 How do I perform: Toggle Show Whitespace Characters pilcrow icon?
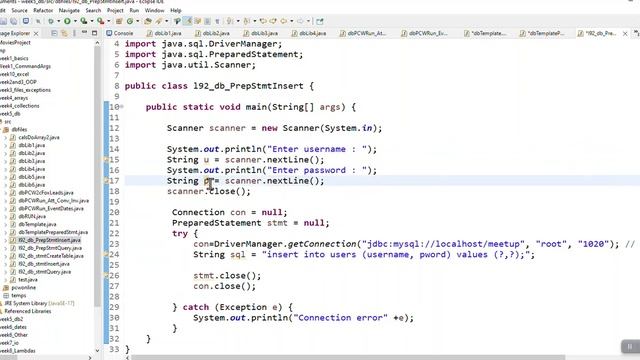[x=217, y=21]
